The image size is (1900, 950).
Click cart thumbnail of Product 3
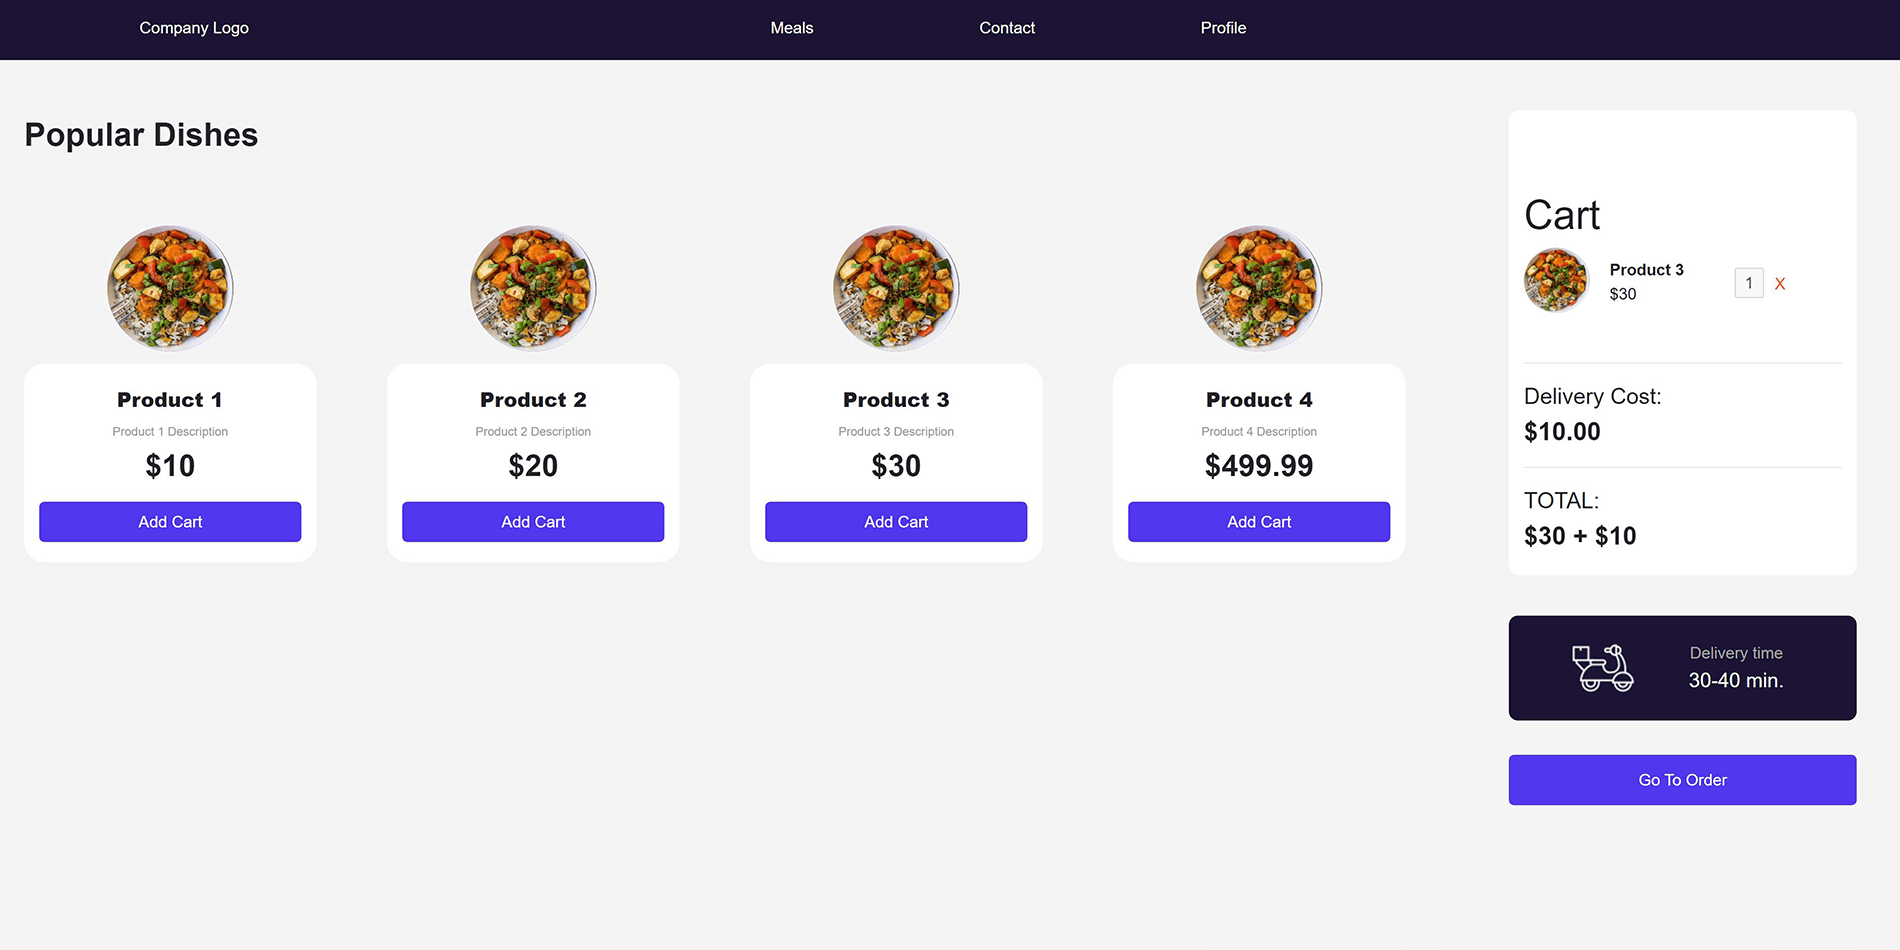click(x=1555, y=280)
